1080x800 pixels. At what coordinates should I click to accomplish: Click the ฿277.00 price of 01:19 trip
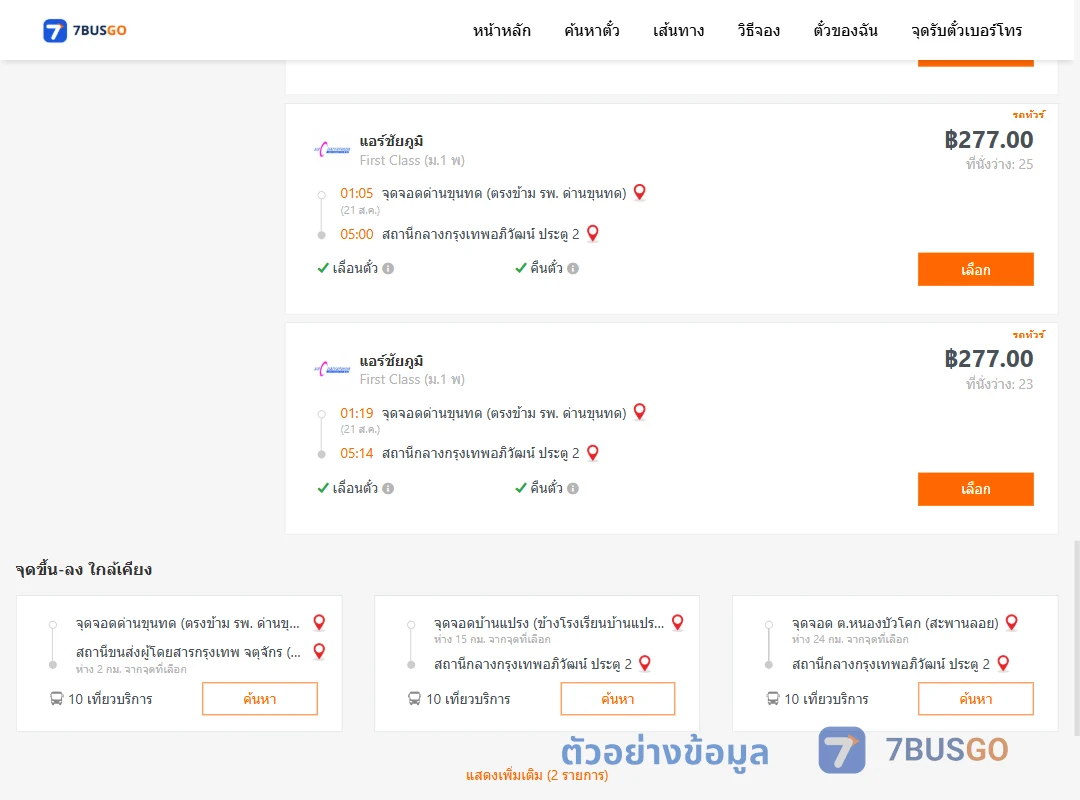coord(988,359)
